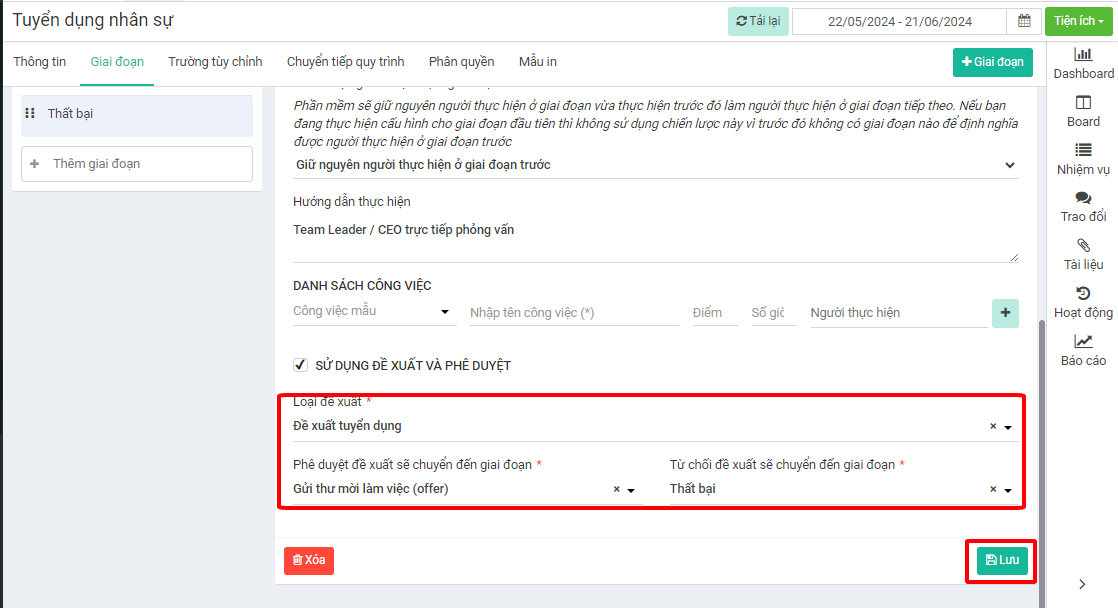Open the Nhiệm vụ list icon
This screenshot has height=608, width=1118.
pos(1083,150)
